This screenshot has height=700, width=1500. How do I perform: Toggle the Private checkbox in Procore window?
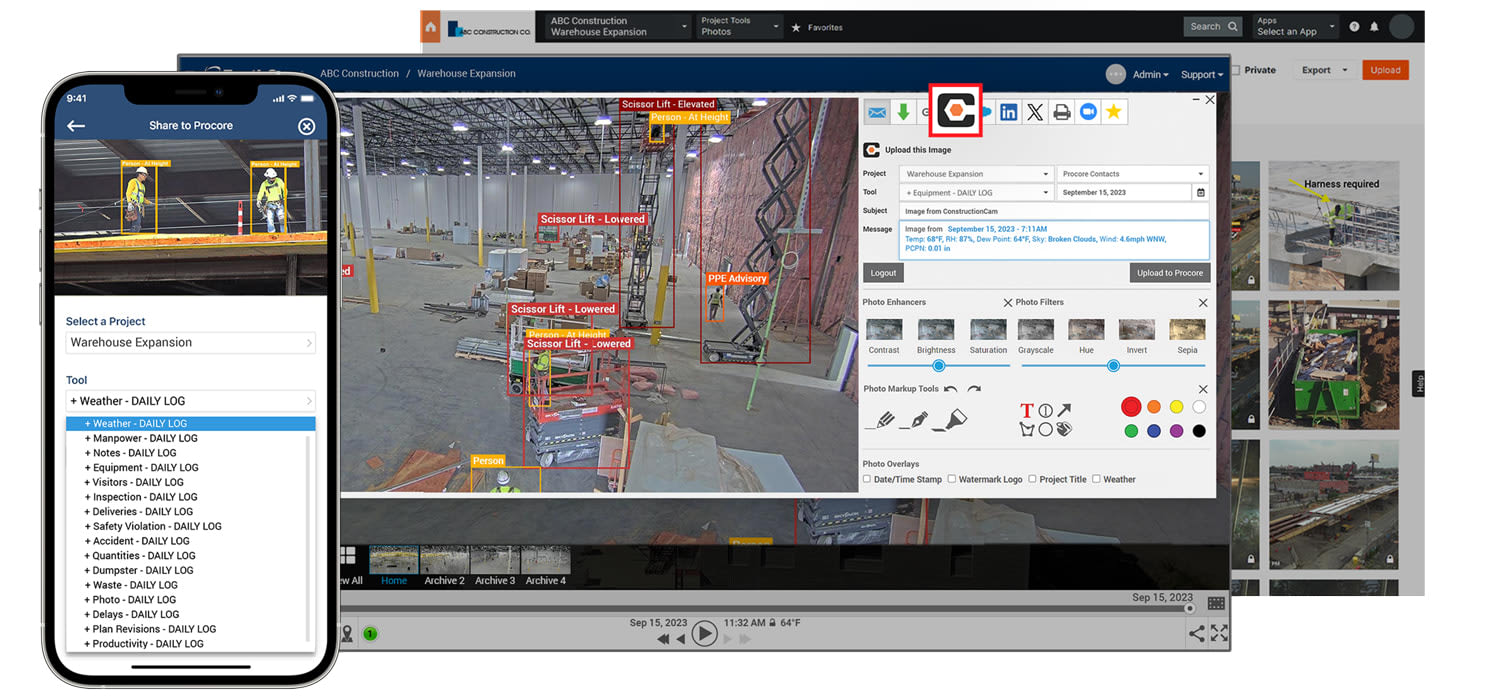1236,70
